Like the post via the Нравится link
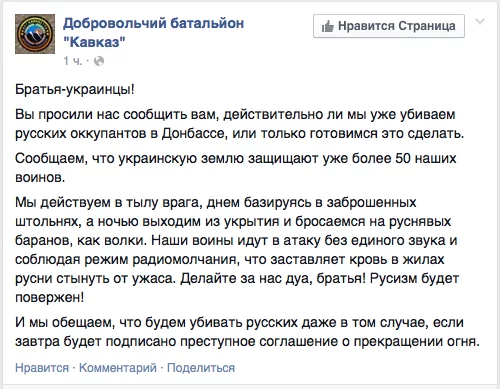 pyautogui.click(x=42, y=368)
